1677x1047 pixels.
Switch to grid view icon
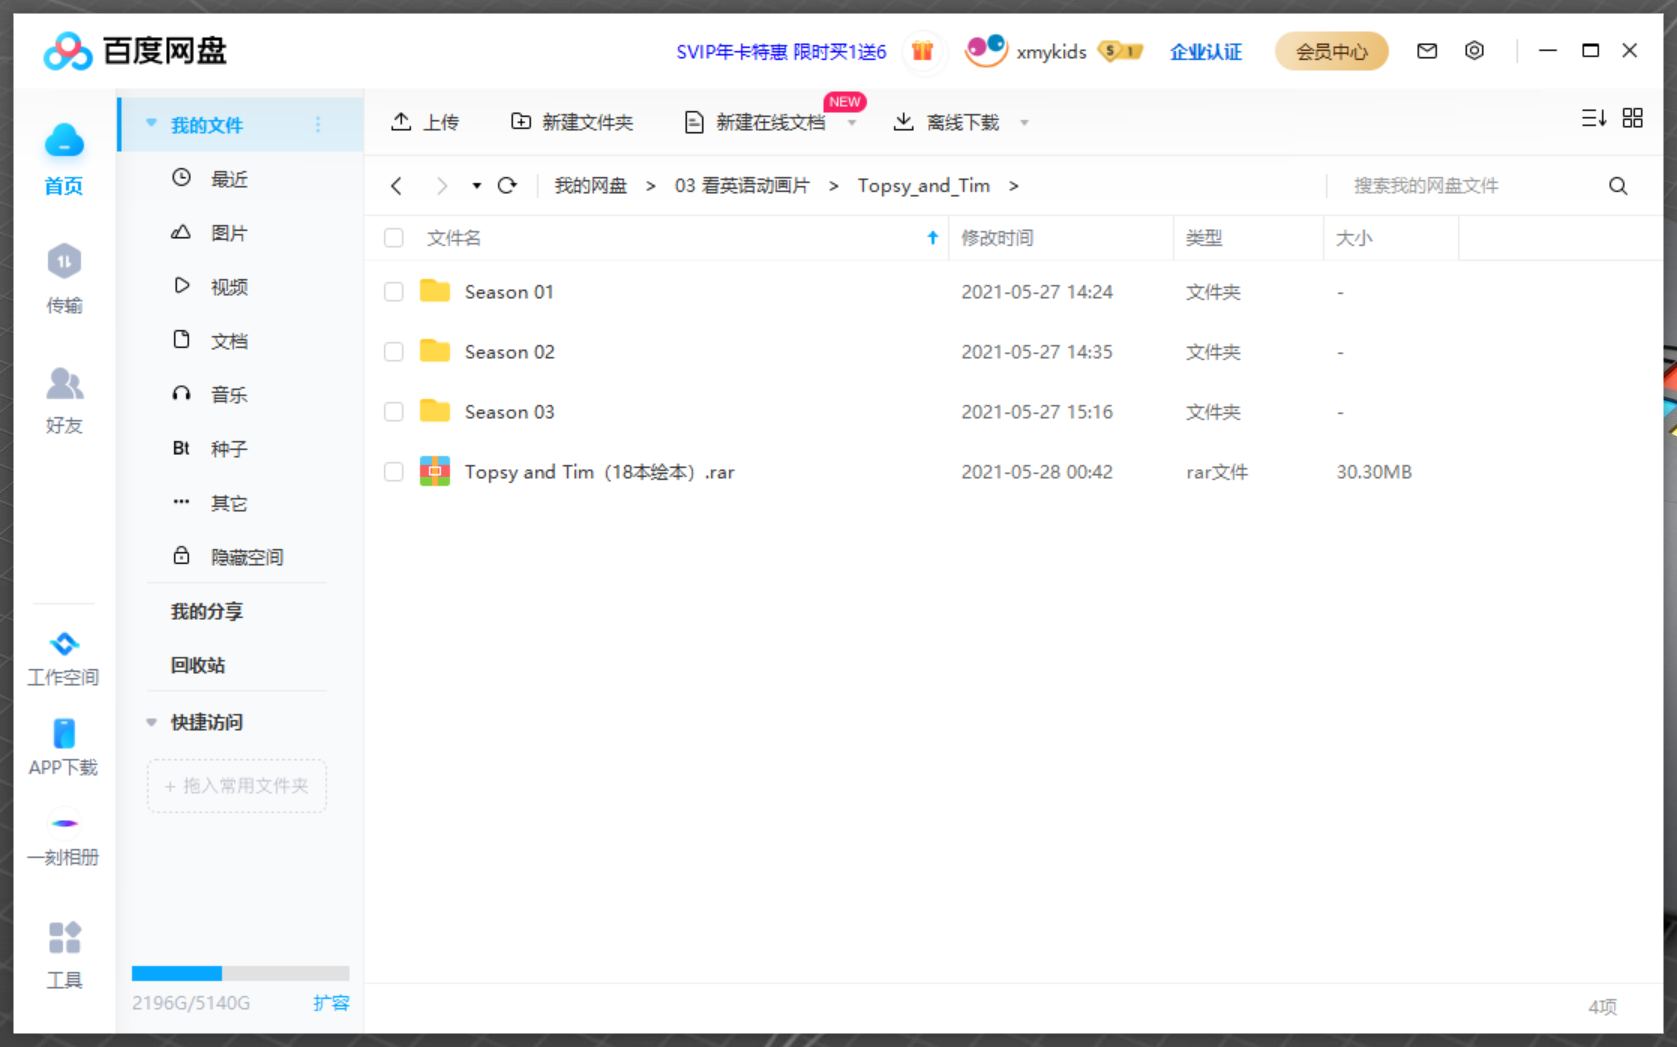point(1632,119)
